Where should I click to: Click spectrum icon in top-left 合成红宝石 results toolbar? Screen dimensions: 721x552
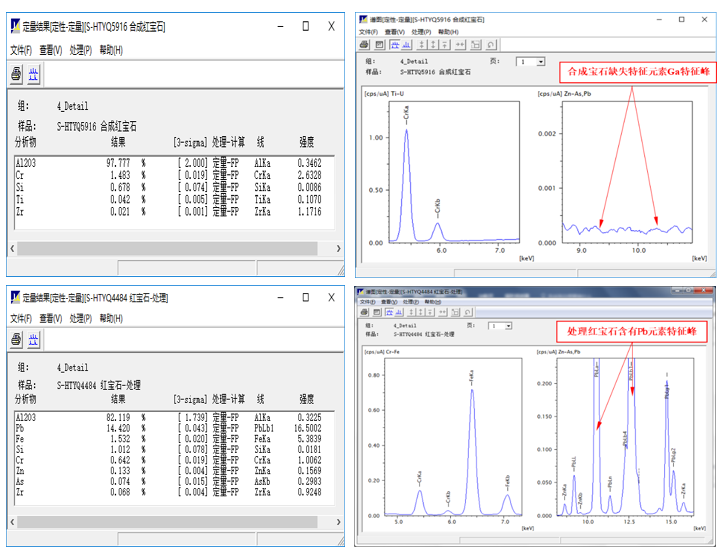[34, 74]
